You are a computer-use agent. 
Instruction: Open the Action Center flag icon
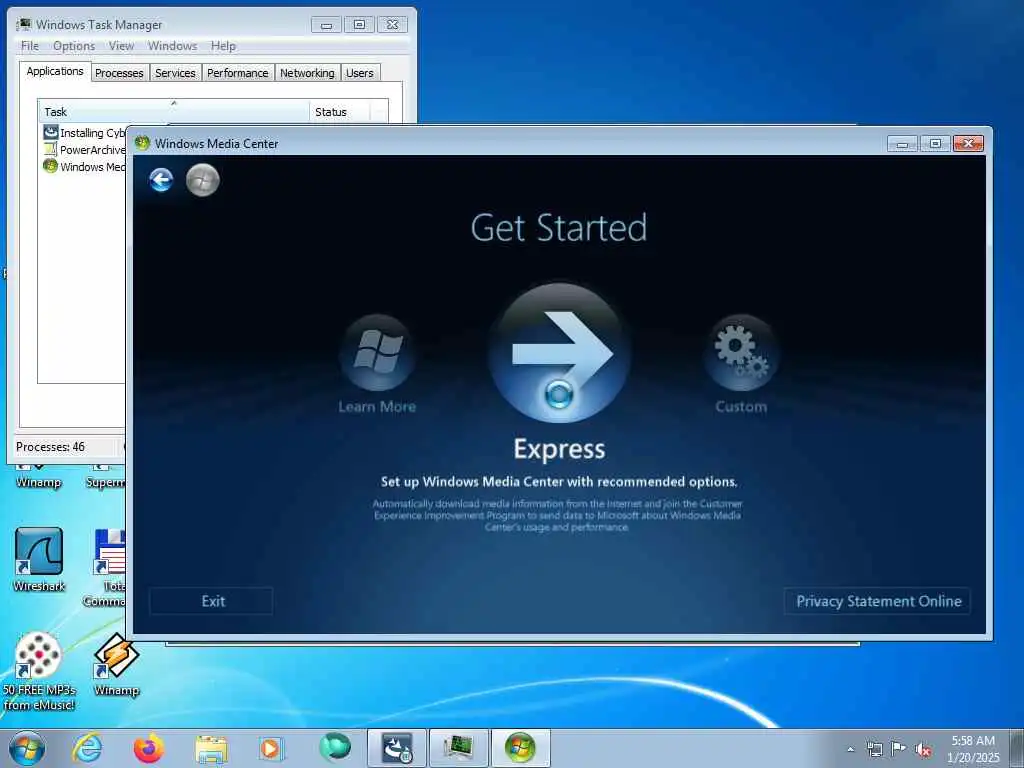[x=899, y=748]
